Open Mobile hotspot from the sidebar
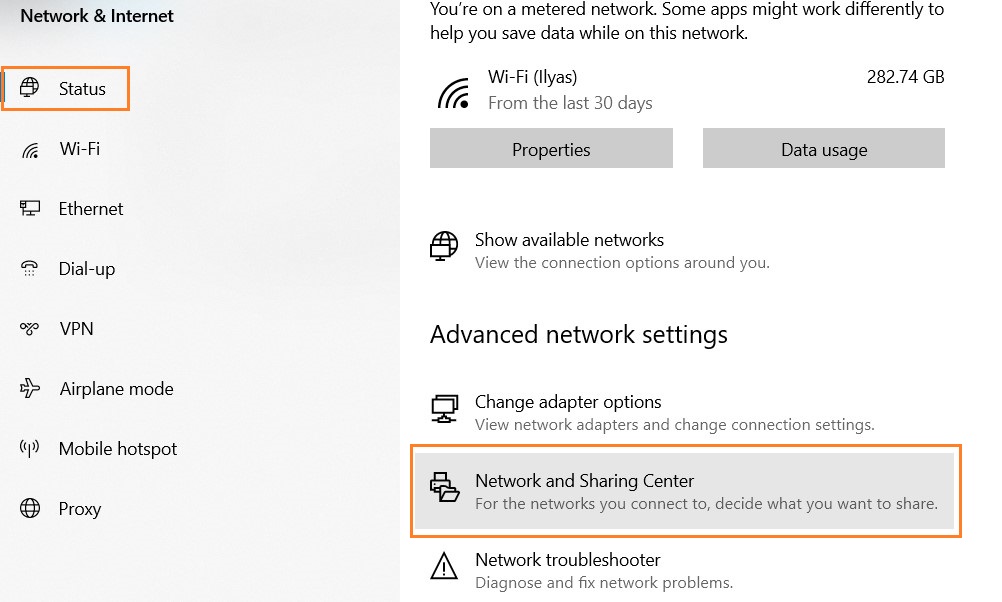The width and height of the screenshot is (1002, 602). pos(116,448)
